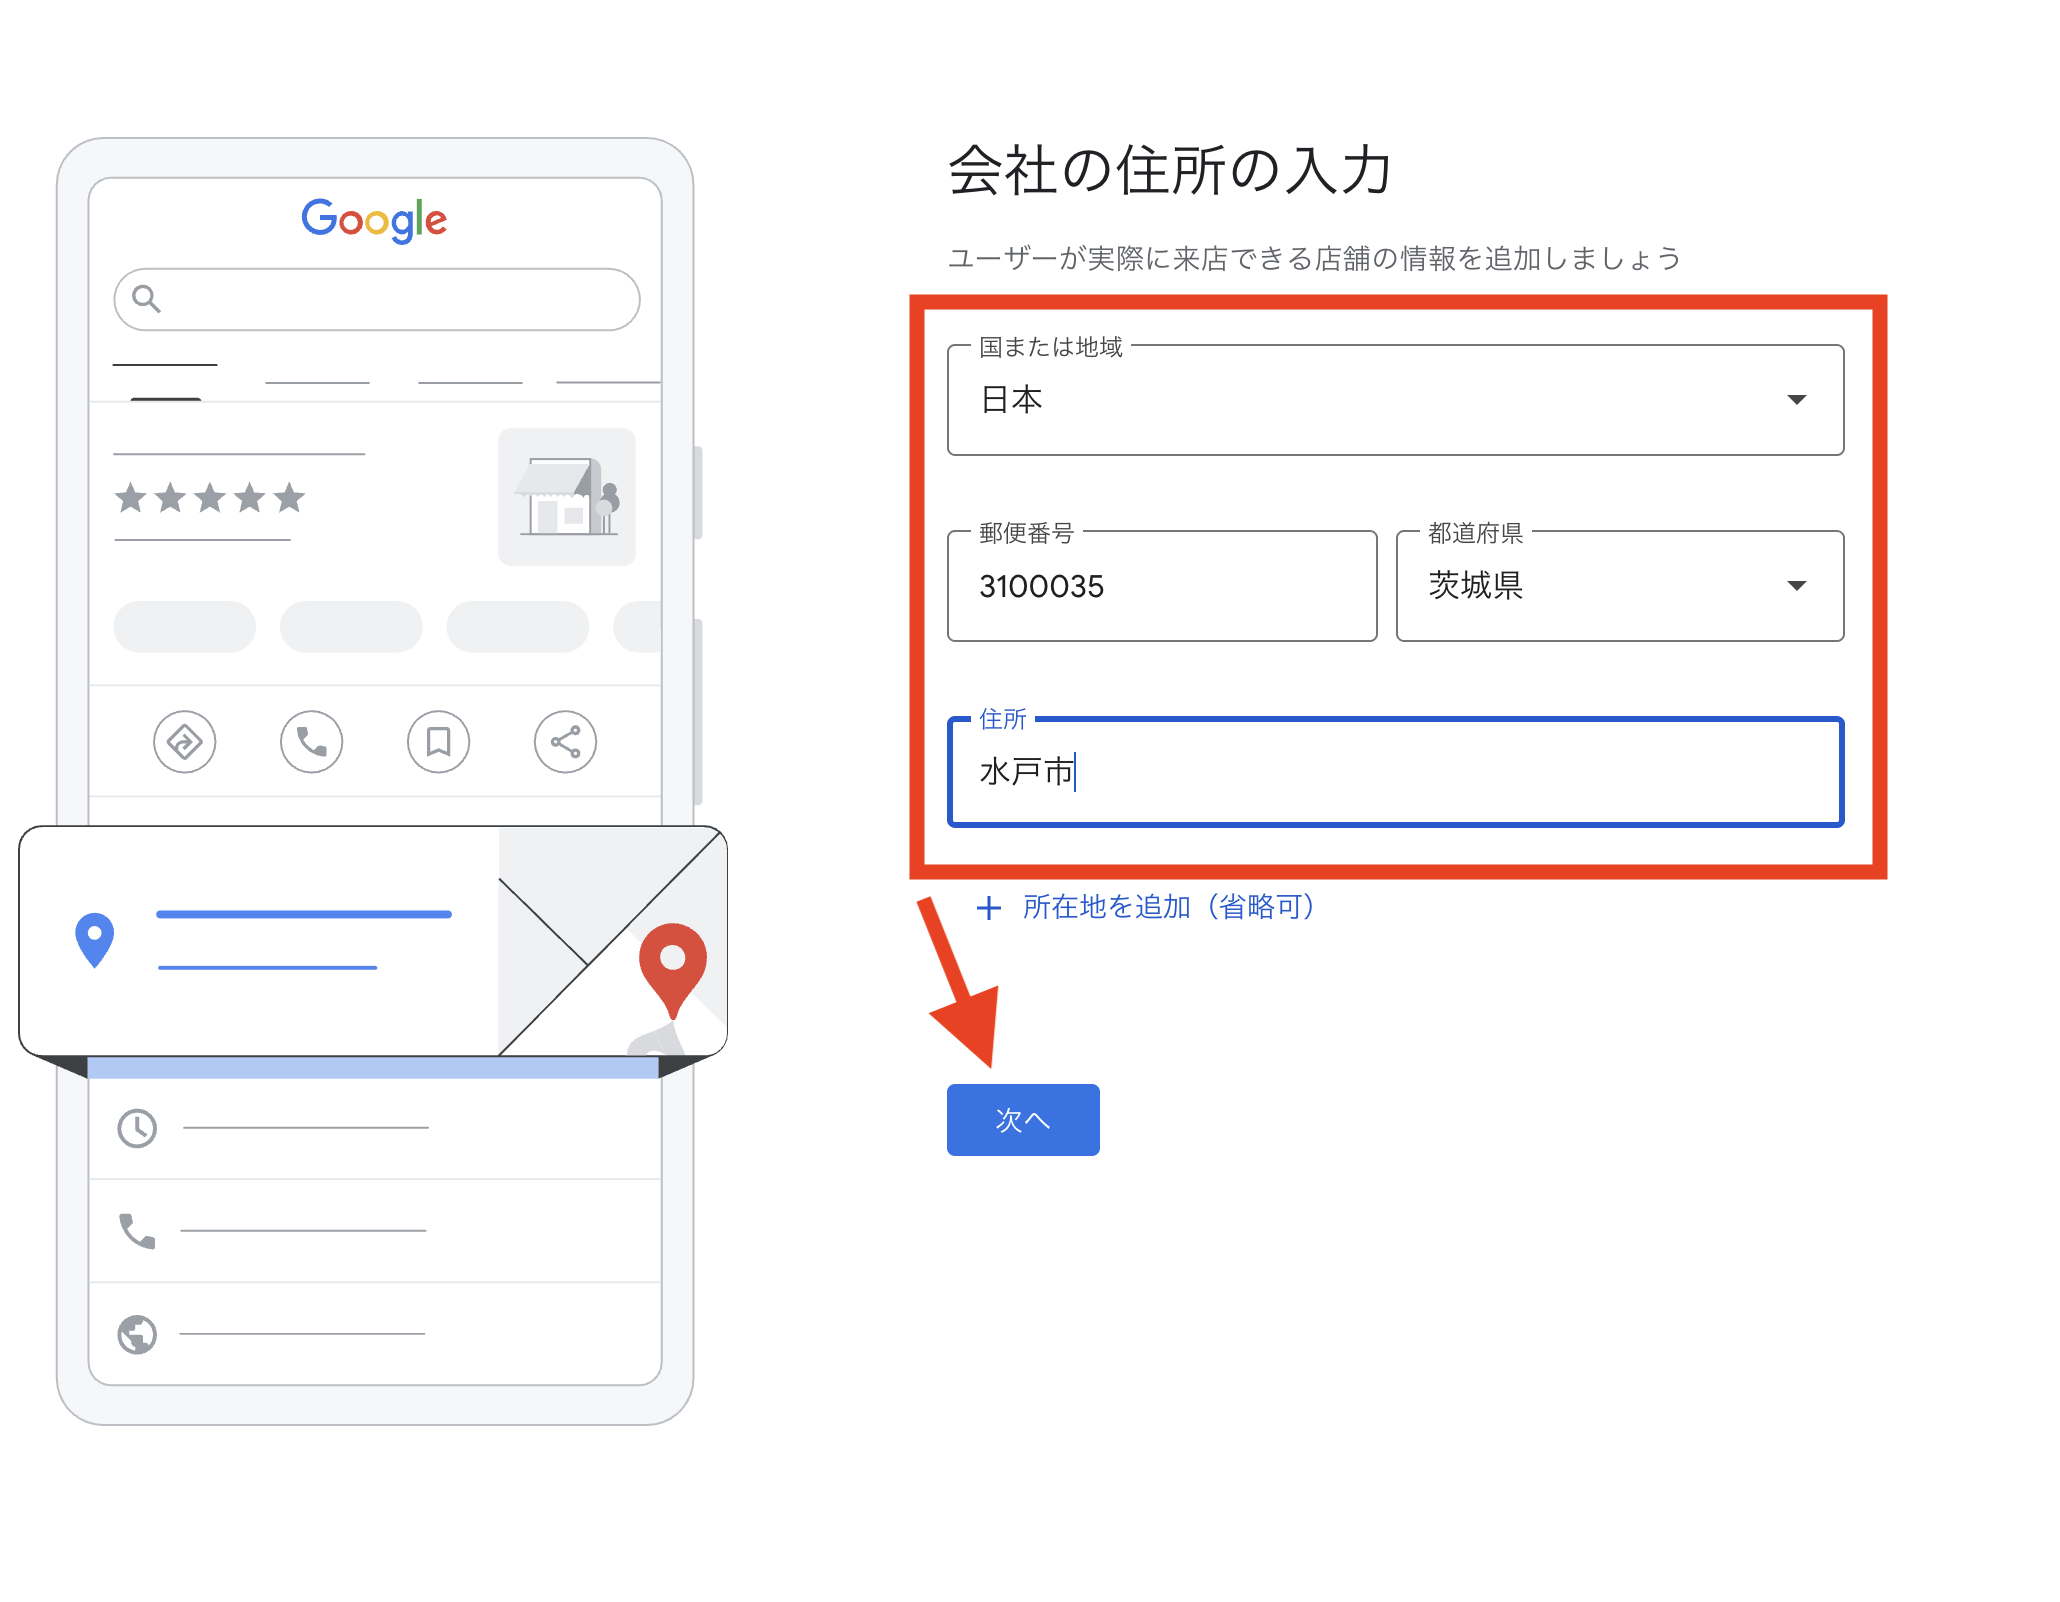Select the 茨城県 prefecture value
2060x1602 pixels.
click(1476, 585)
